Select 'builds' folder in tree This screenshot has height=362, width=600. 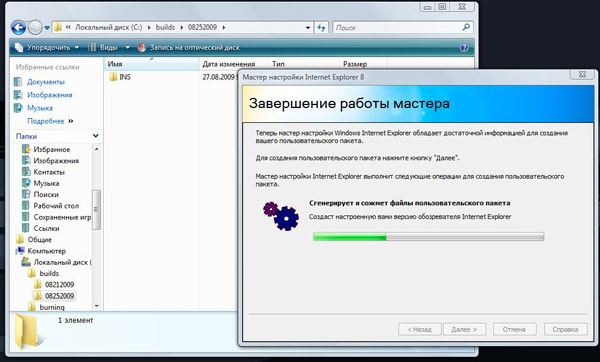click(x=49, y=273)
